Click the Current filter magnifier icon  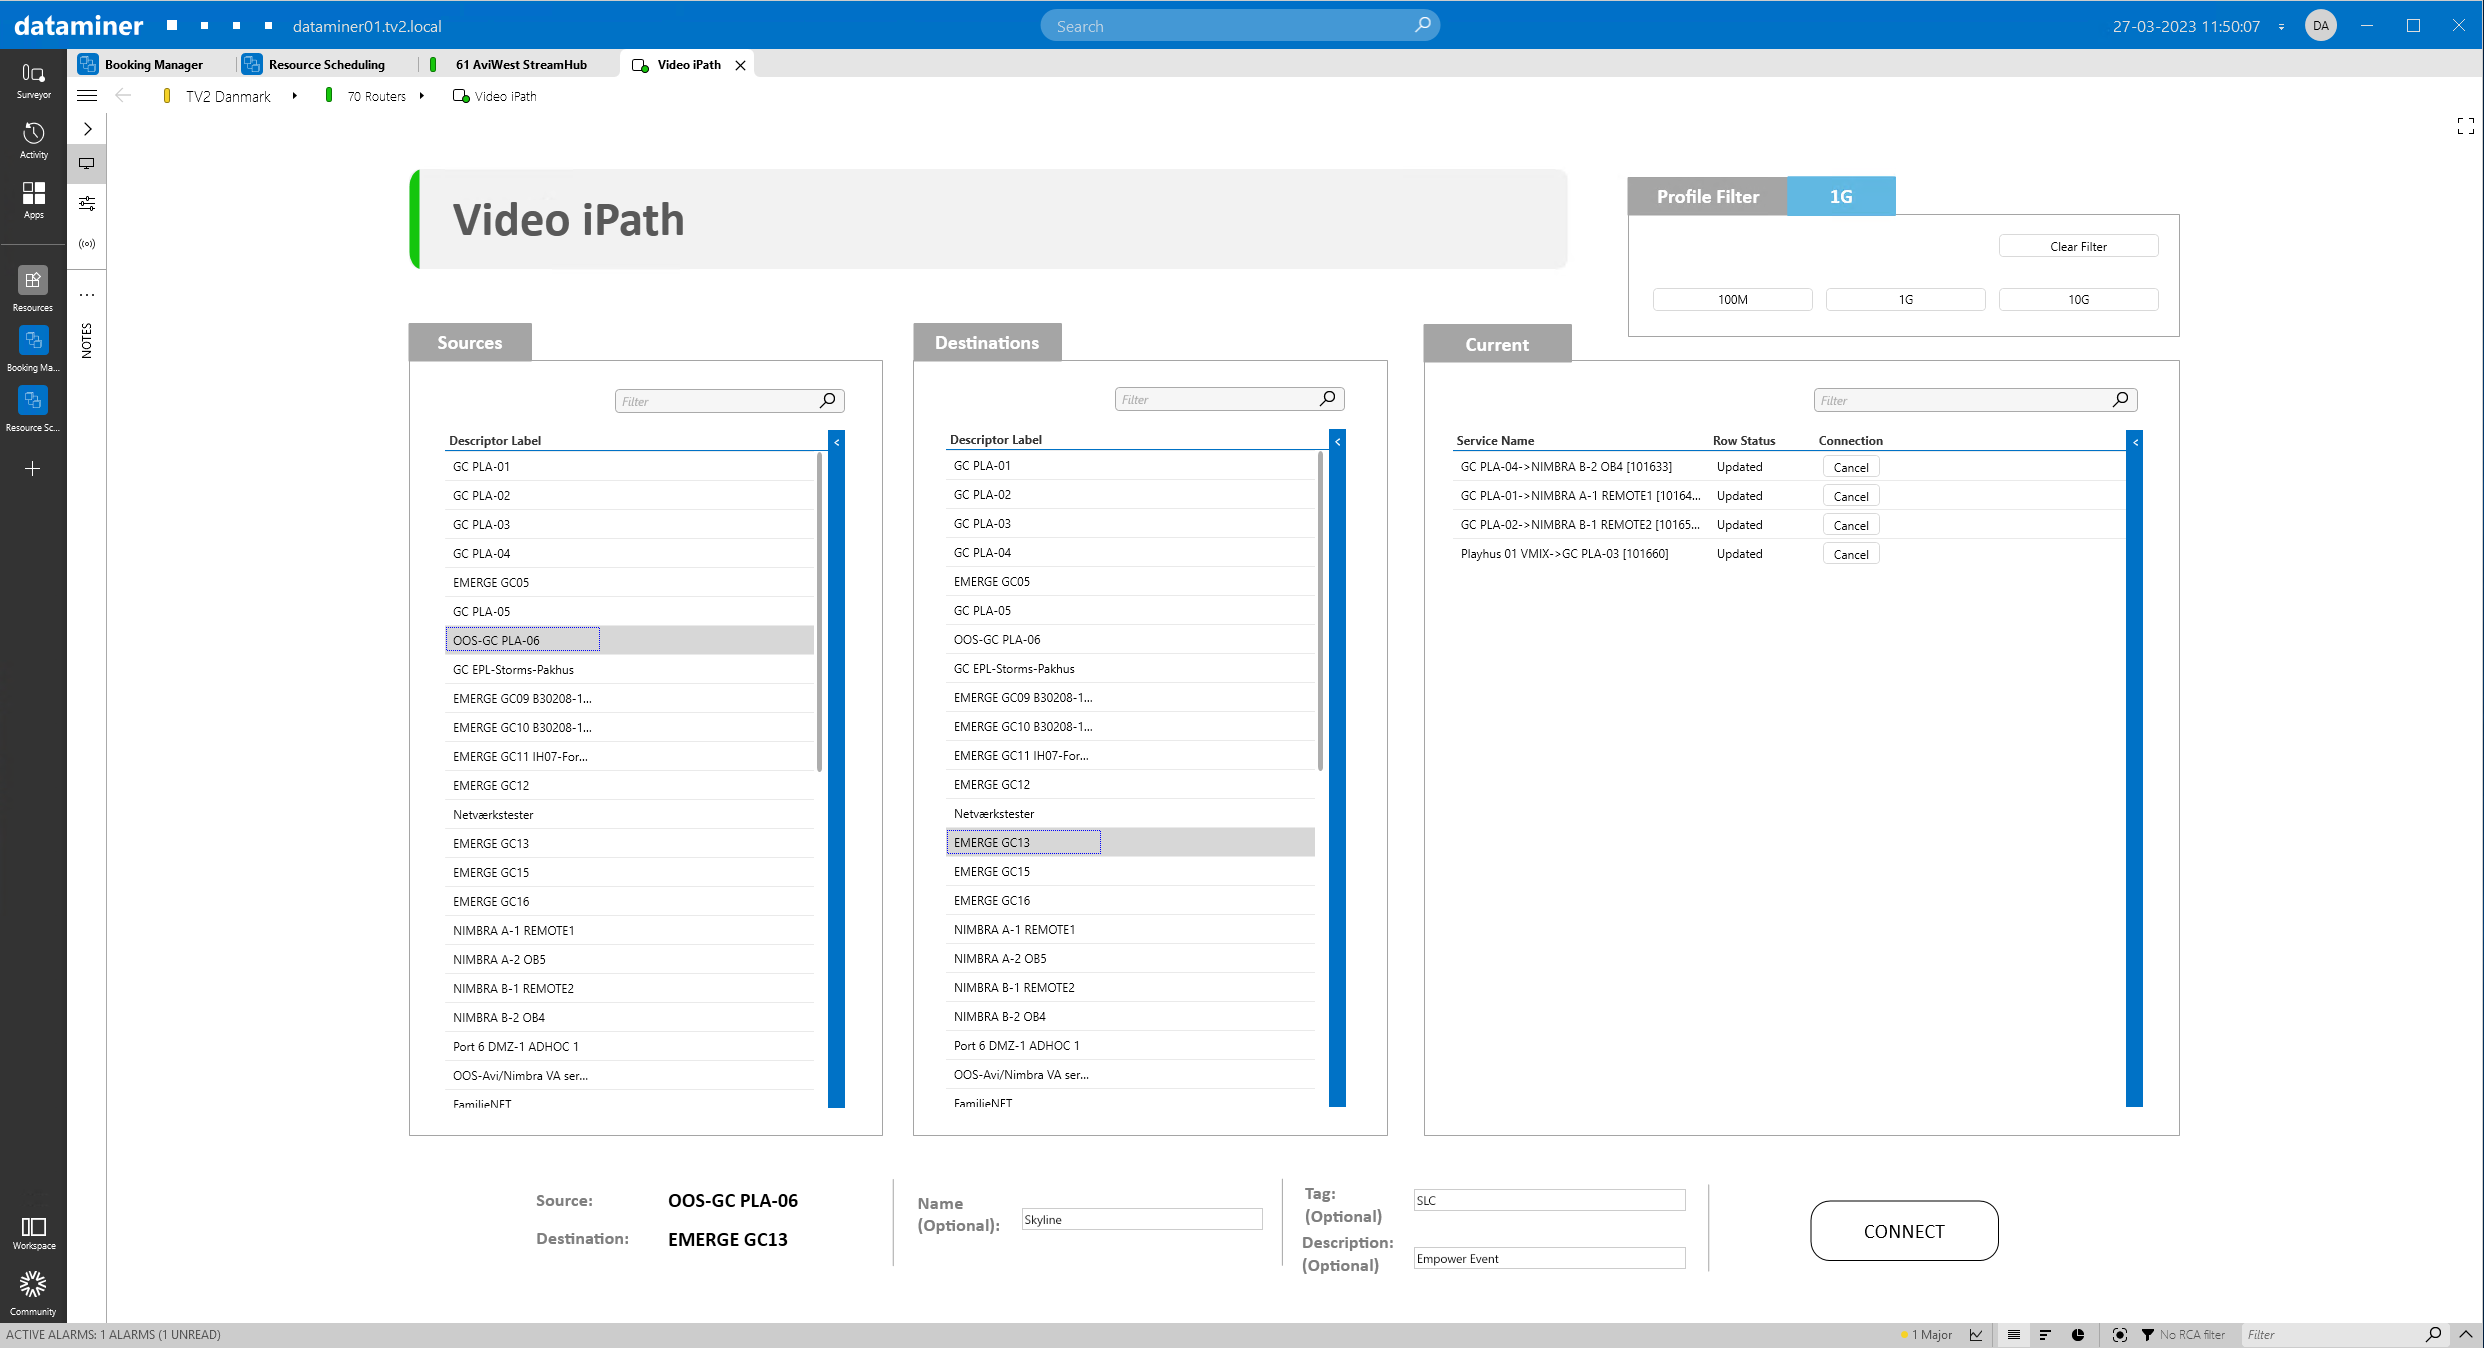2120,400
